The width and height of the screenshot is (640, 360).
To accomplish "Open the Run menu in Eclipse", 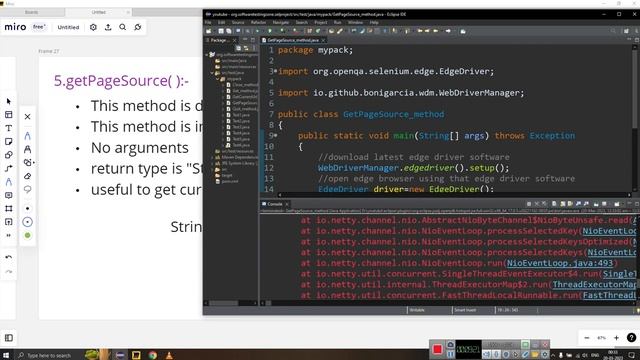I will click(x=337, y=22).
